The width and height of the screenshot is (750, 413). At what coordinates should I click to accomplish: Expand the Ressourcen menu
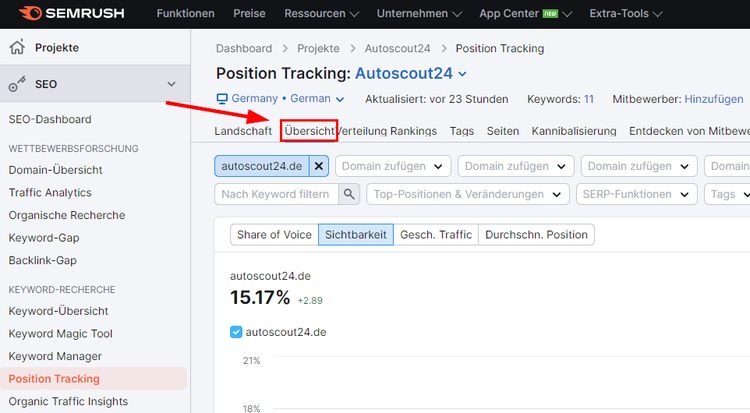321,13
